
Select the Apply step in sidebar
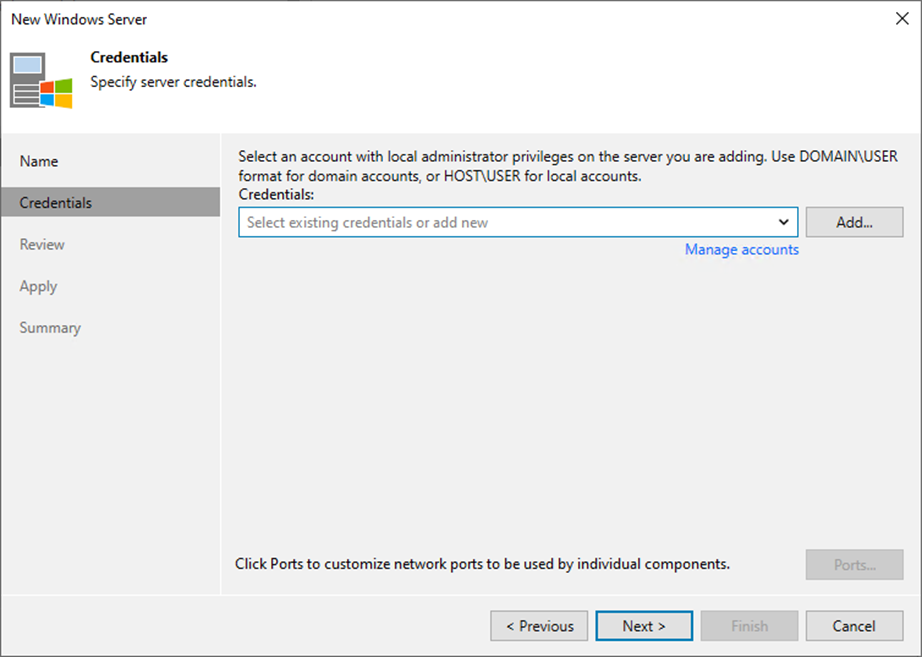point(111,286)
